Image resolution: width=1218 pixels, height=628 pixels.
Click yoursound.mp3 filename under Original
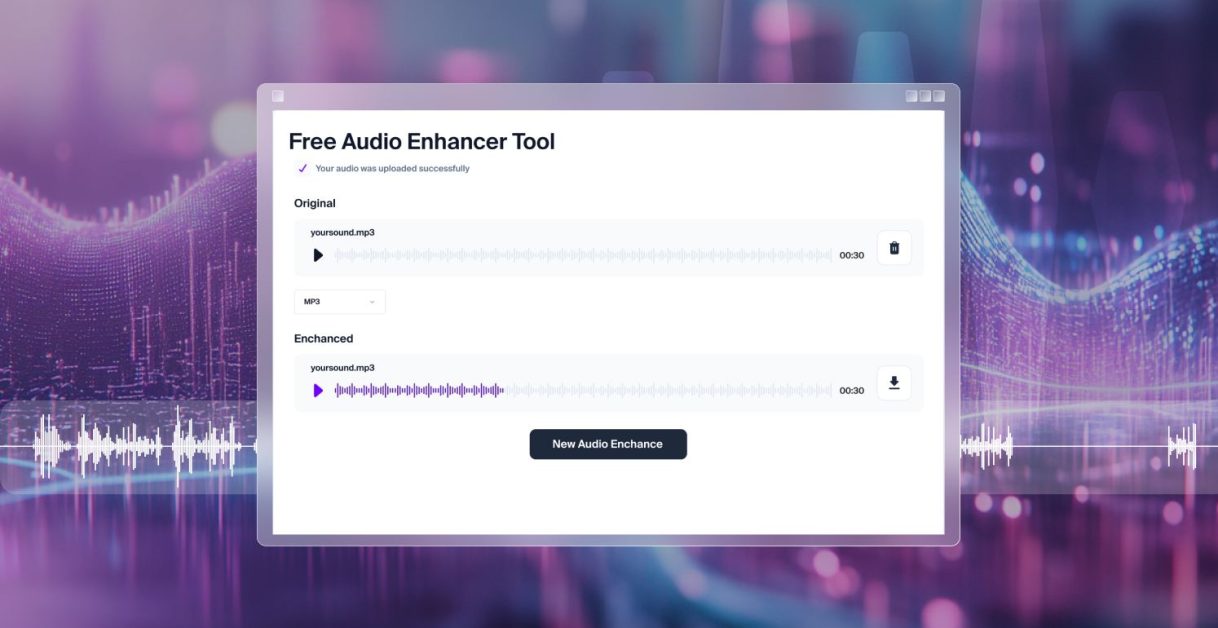pyautogui.click(x=342, y=233)
